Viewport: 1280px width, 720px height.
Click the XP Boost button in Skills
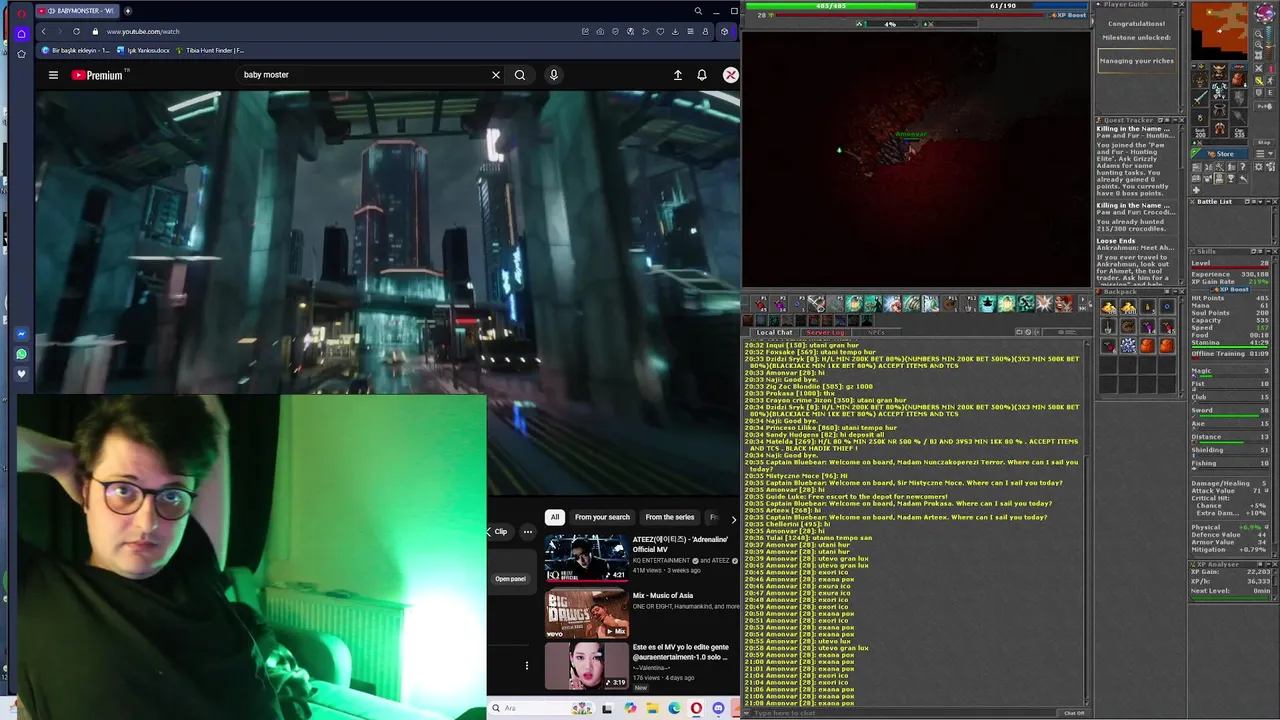point(1230,289)
